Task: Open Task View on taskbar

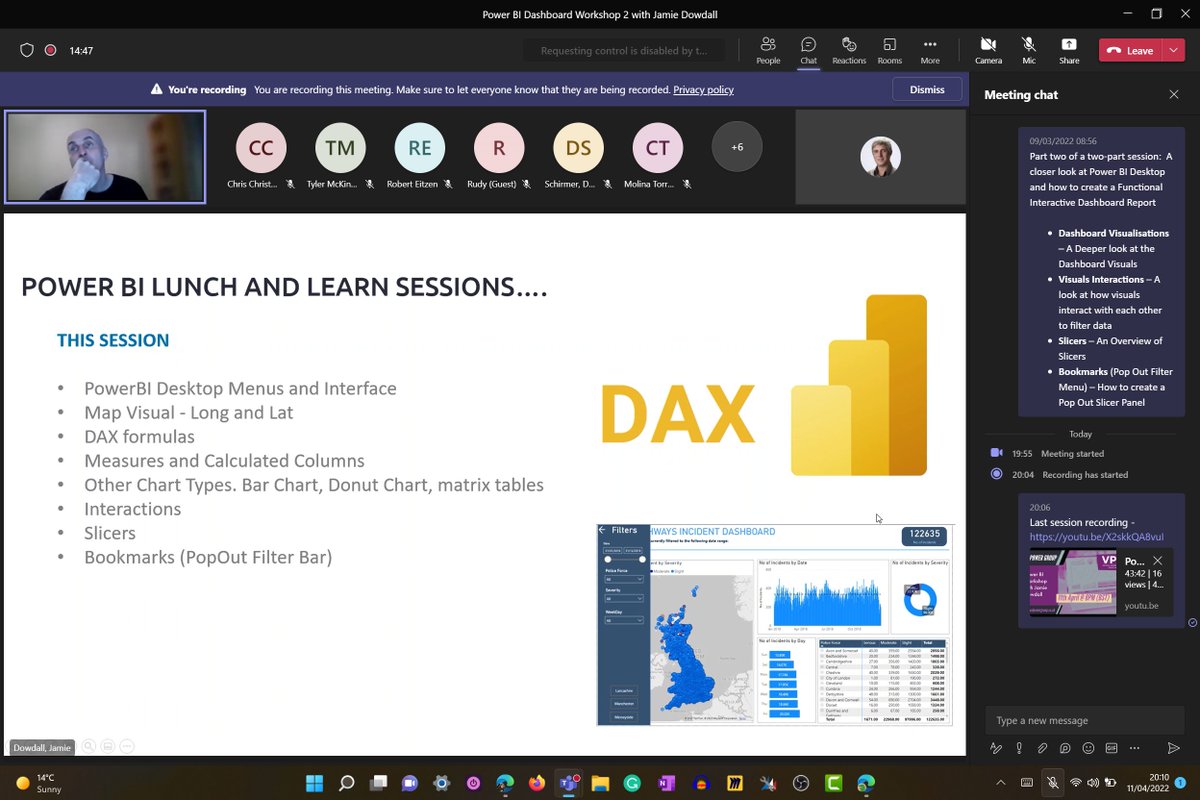Action: click(378, 783)
